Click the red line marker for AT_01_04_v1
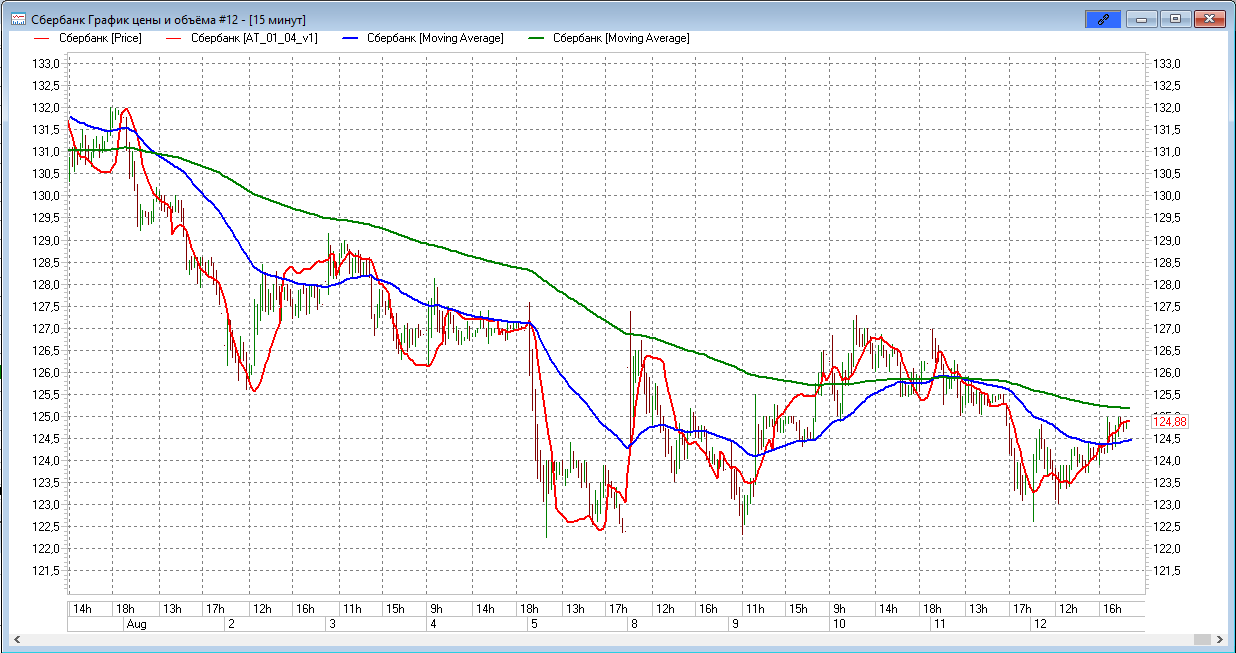The image size is (1236, 653). tap(172, 38)
